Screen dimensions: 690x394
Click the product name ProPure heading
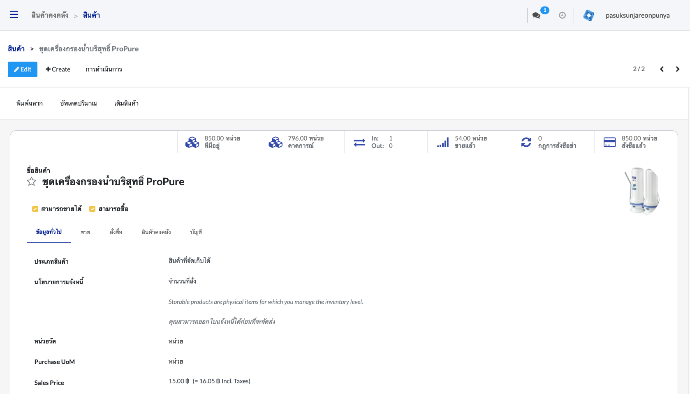point(113,181)
